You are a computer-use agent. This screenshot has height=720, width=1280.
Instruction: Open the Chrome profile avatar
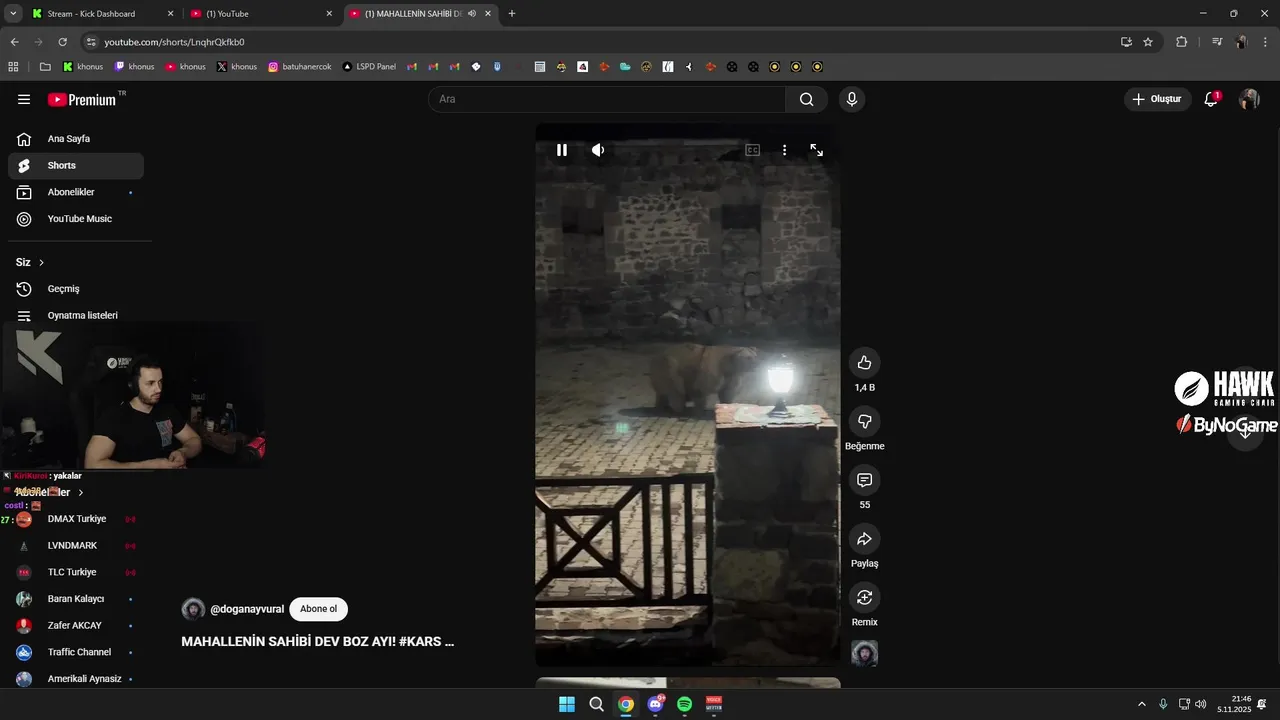click(1241, 42)
